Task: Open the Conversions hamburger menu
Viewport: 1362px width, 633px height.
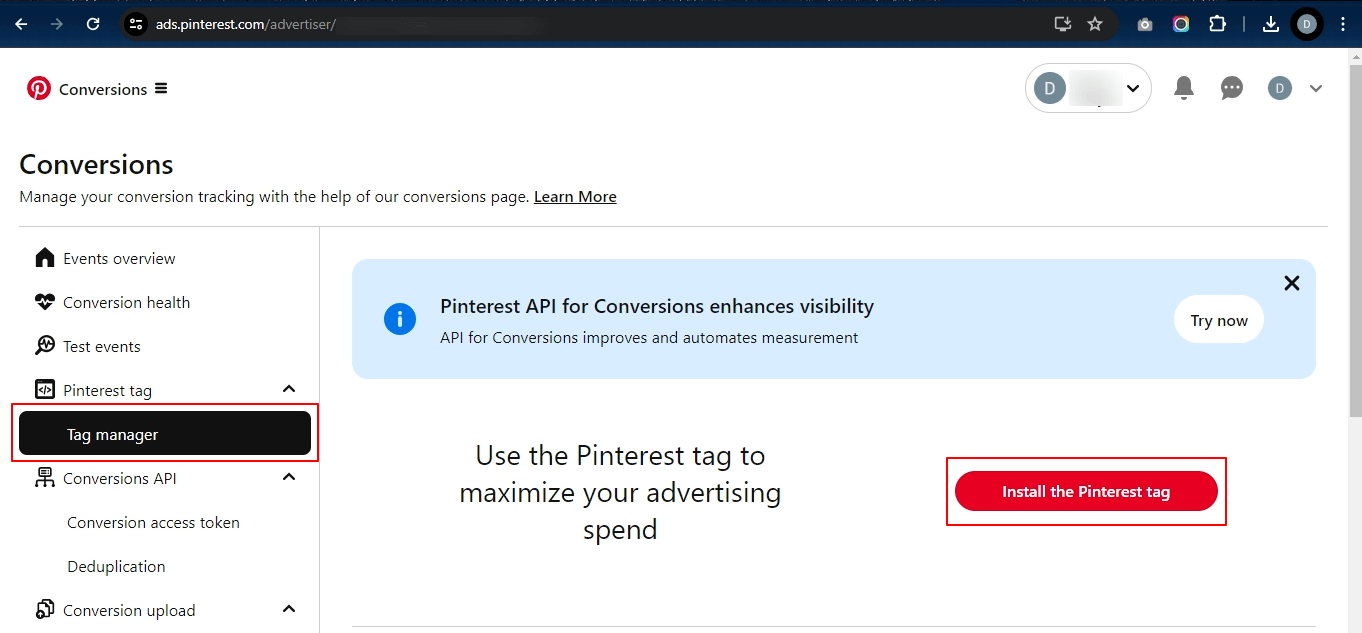Action: tap(161, 89)
